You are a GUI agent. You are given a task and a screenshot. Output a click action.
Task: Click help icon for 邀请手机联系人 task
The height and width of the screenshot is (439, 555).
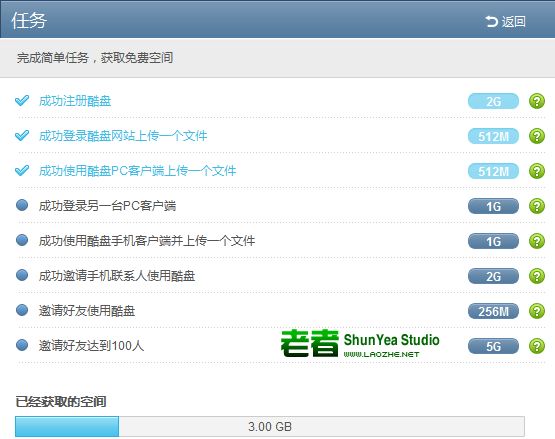537,276
